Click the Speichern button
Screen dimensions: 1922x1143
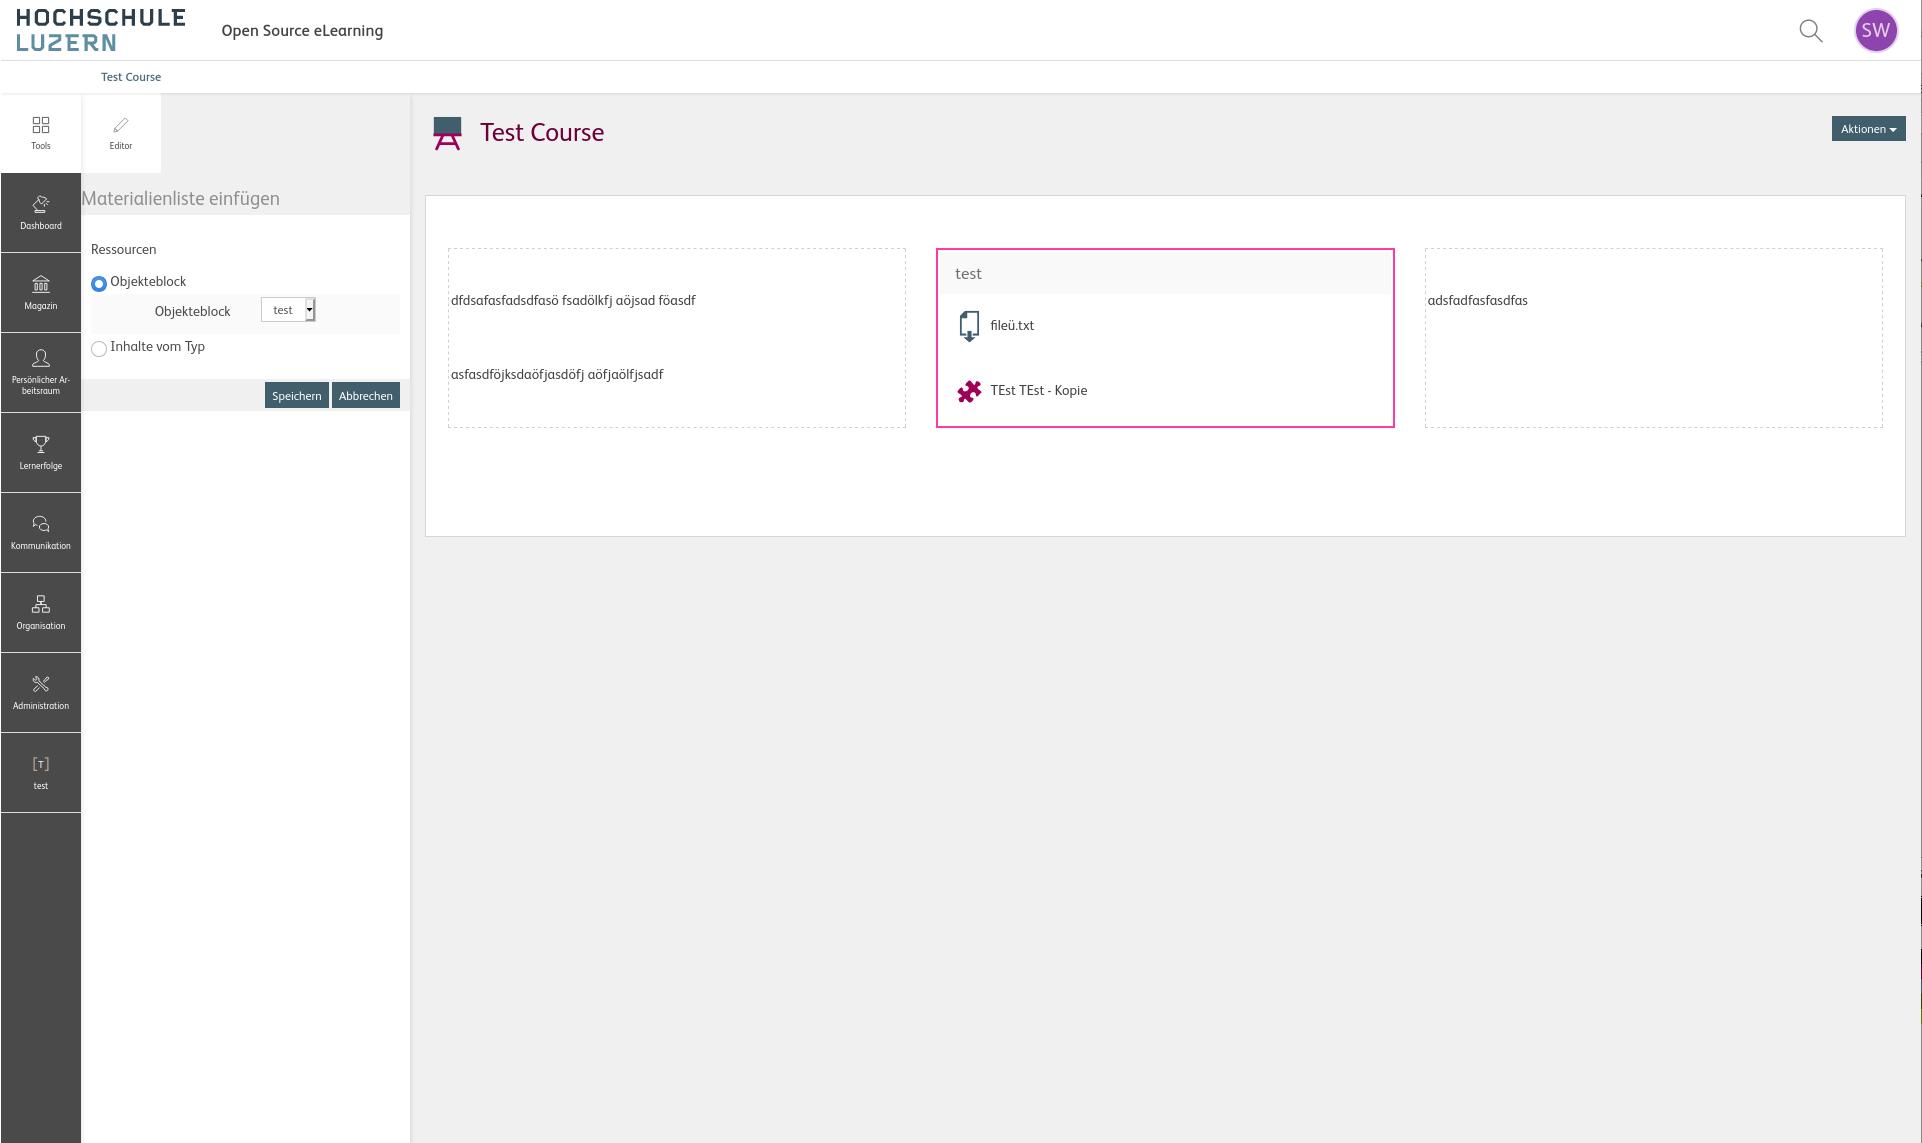click(296, 396)
